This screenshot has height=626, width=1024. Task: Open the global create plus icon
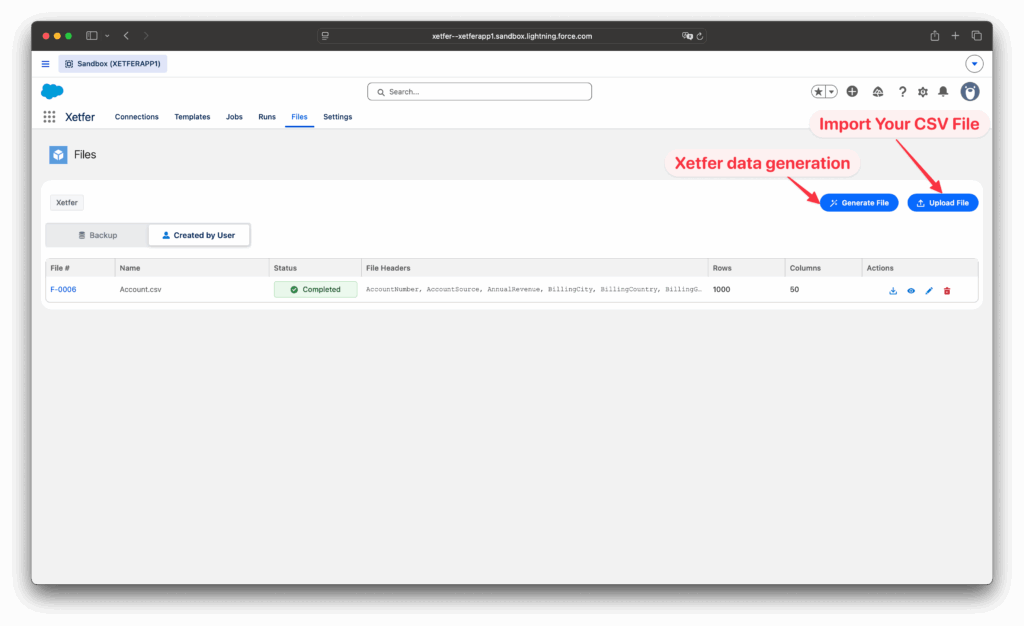(852, 91)
